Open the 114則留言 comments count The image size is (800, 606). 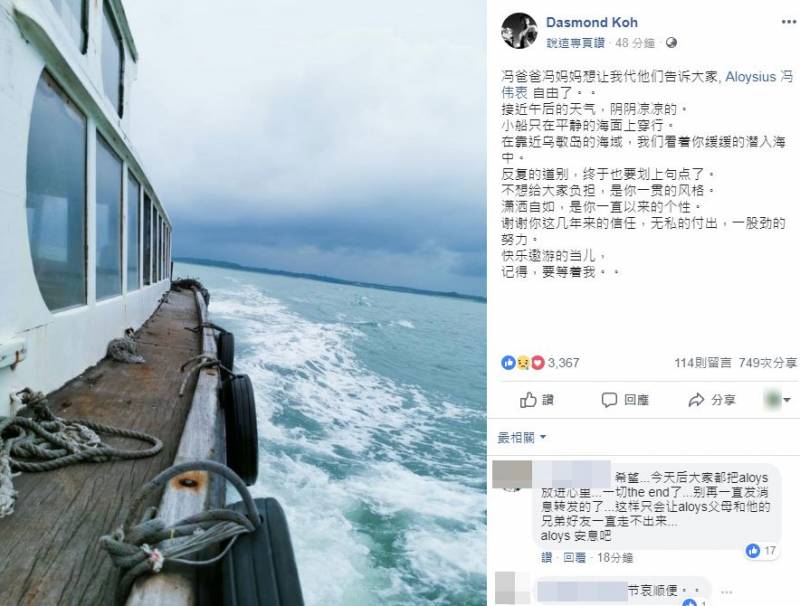pyautogui.click(x=703, y=363)
